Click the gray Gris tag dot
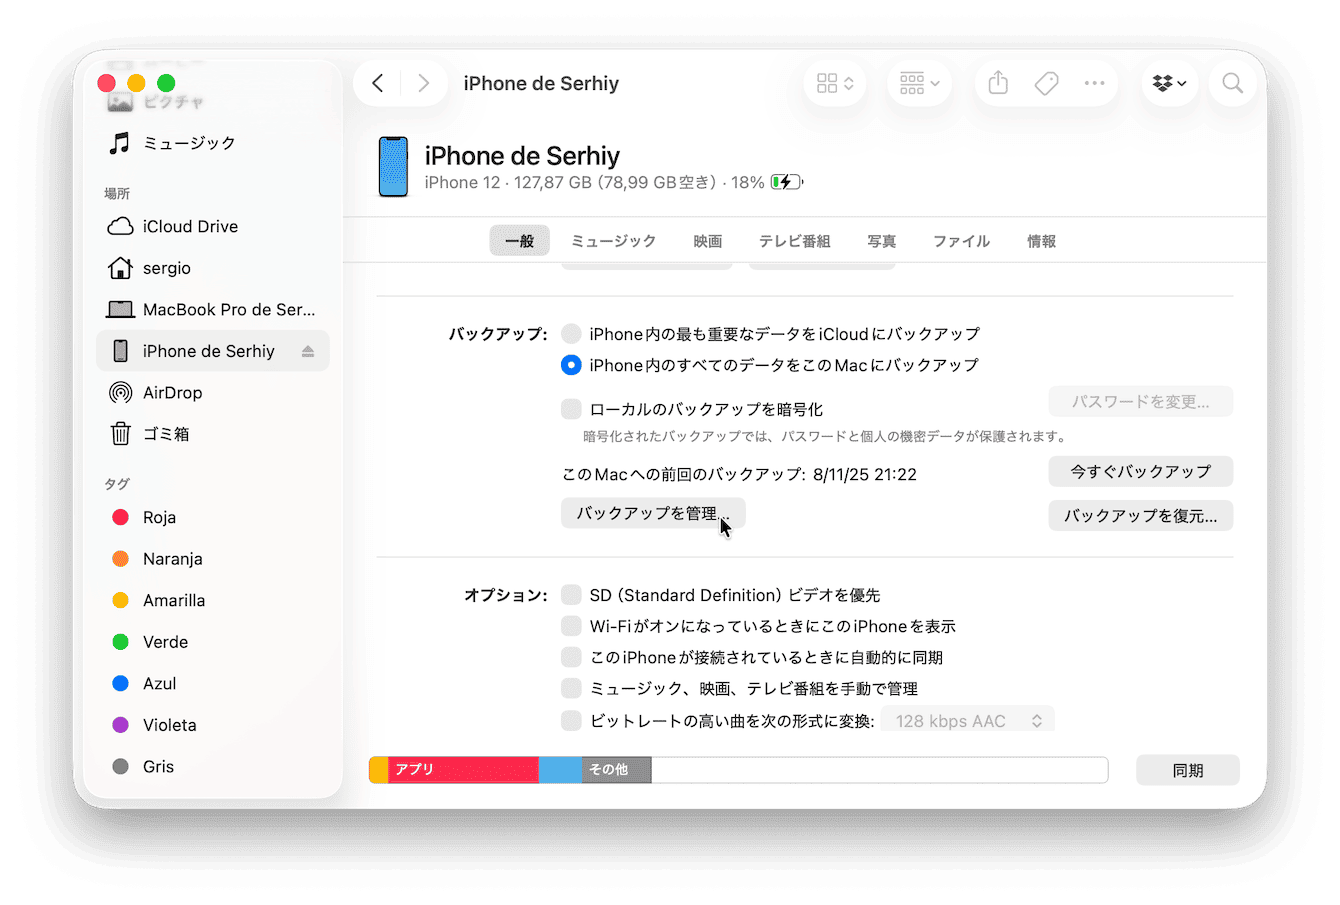Screen dimensions: 1340x905 coord(120,767)
